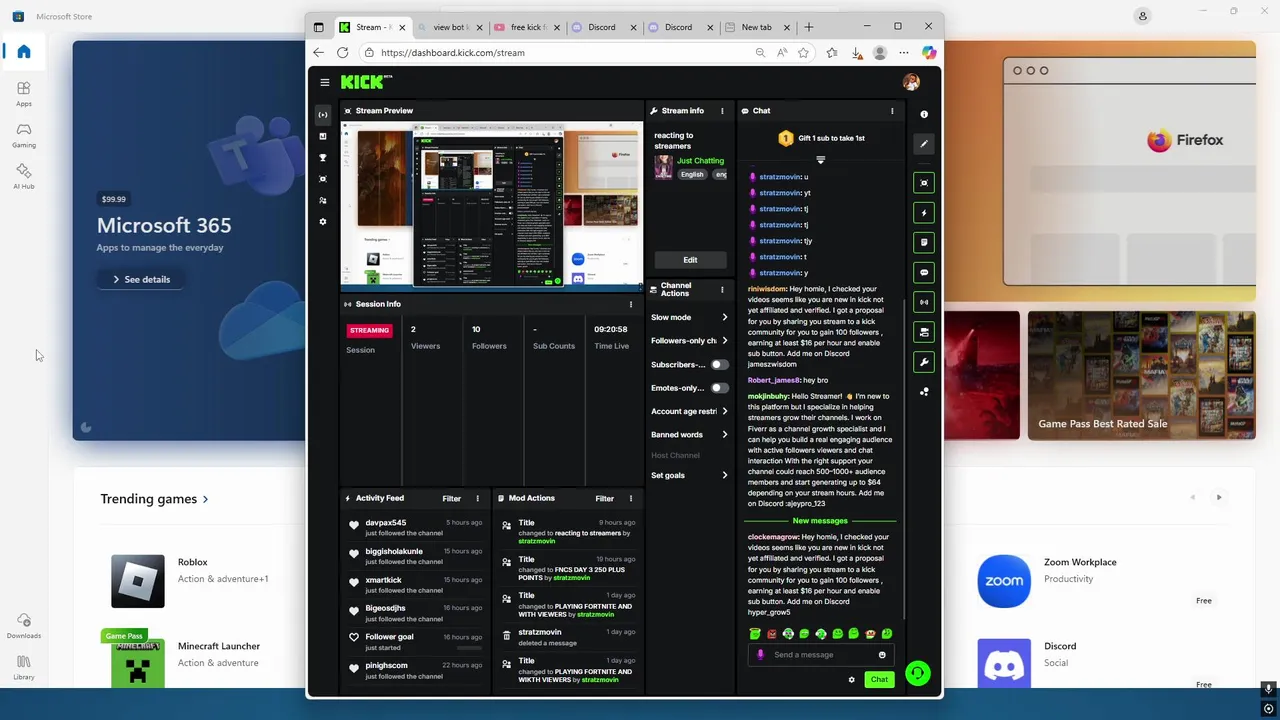This screenshot has width=1280, height=720.
Task: Switch to the 'free kick' YouTube tab
Action: click(525, 27)
